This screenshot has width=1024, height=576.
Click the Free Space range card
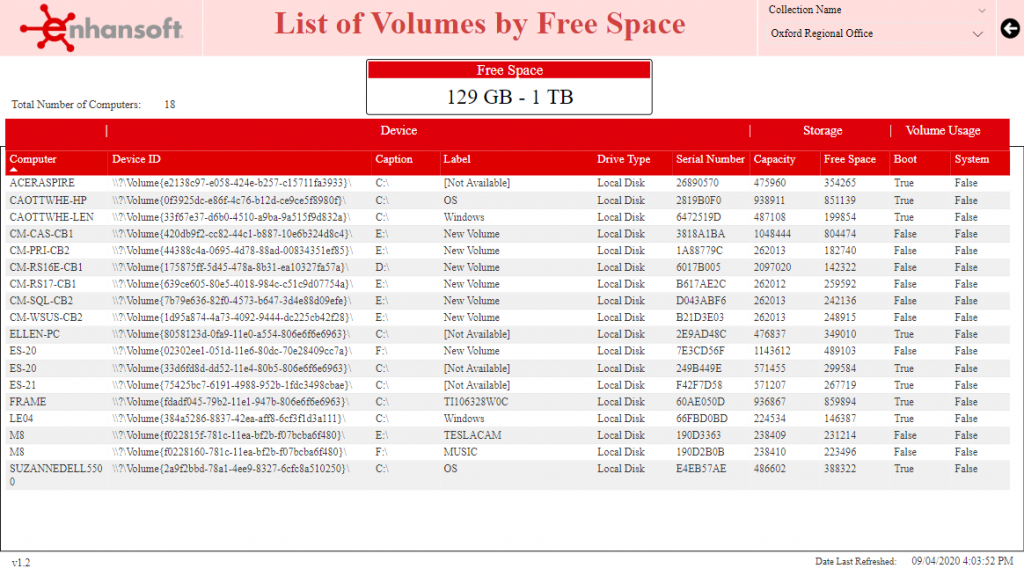click(509, 87)
